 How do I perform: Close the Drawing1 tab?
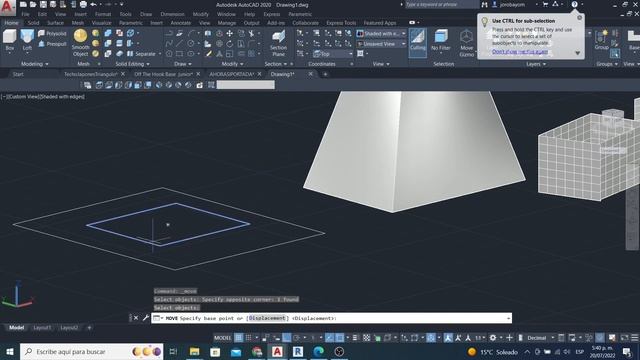[311, 74]
